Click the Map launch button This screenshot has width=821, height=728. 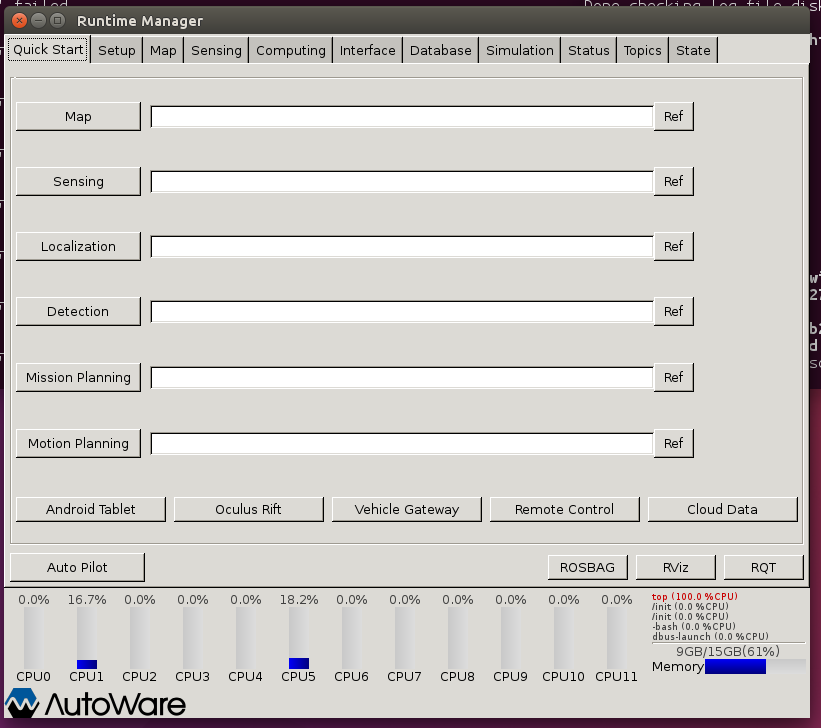[x=78, y=116]
